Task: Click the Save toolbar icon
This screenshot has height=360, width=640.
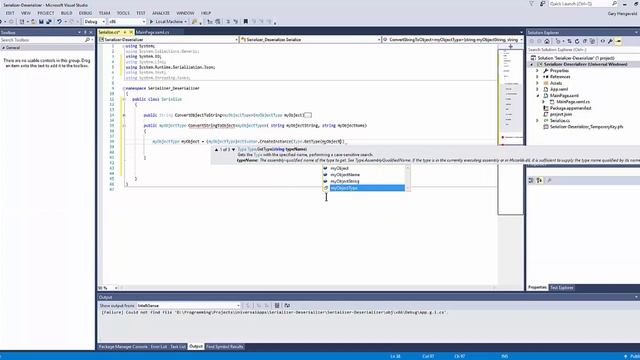Action: (41, 22)
